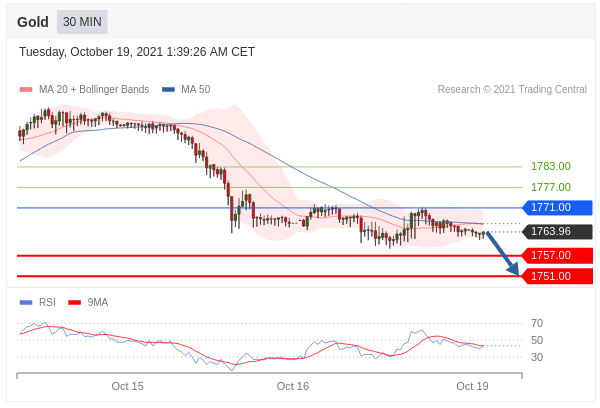This screenshot has width=600, height=408.
Task: Click the pink MA 20 color swatch
Action: [x=26, y=90]
